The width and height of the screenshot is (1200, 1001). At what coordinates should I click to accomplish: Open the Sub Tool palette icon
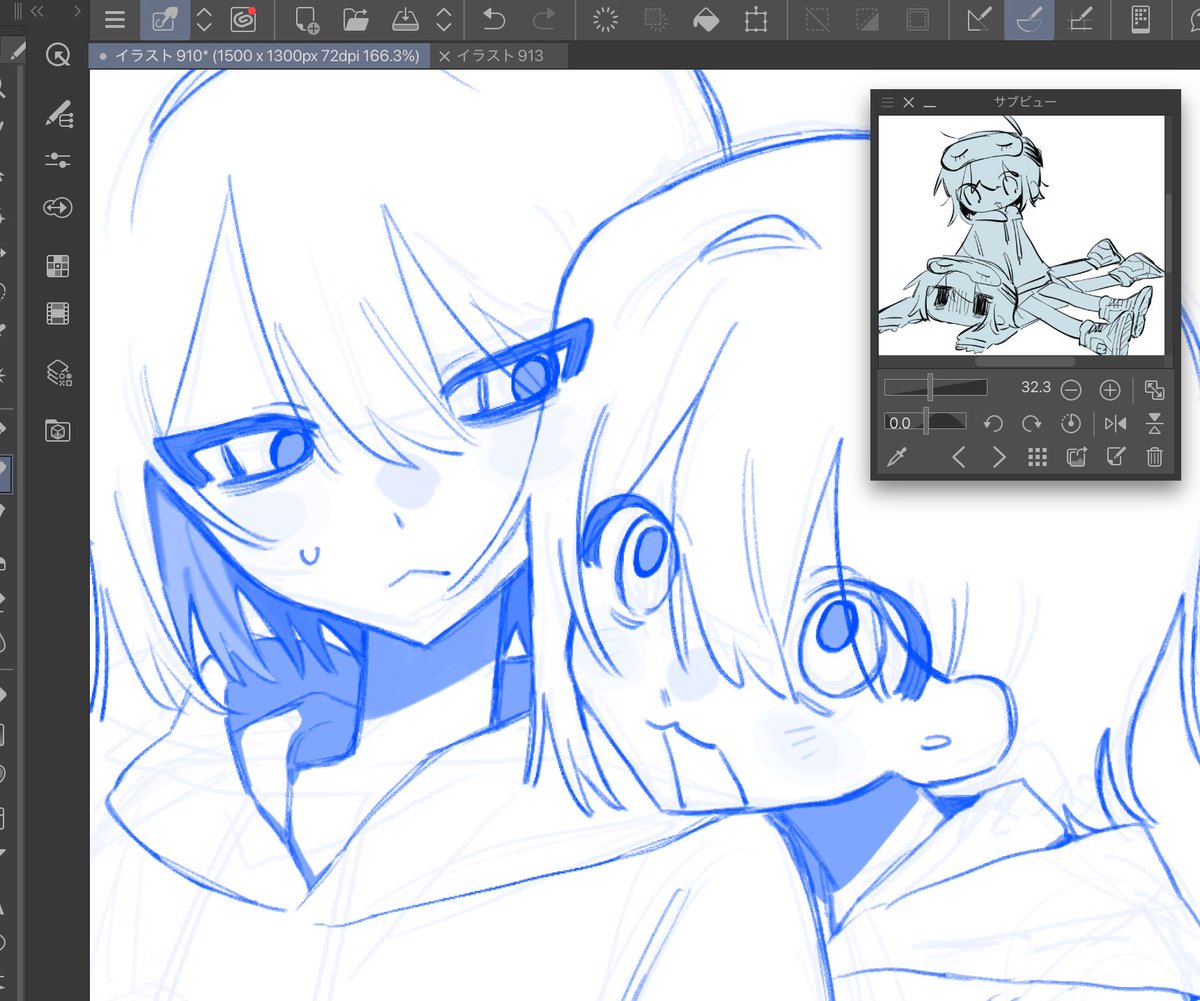[59, 114]
